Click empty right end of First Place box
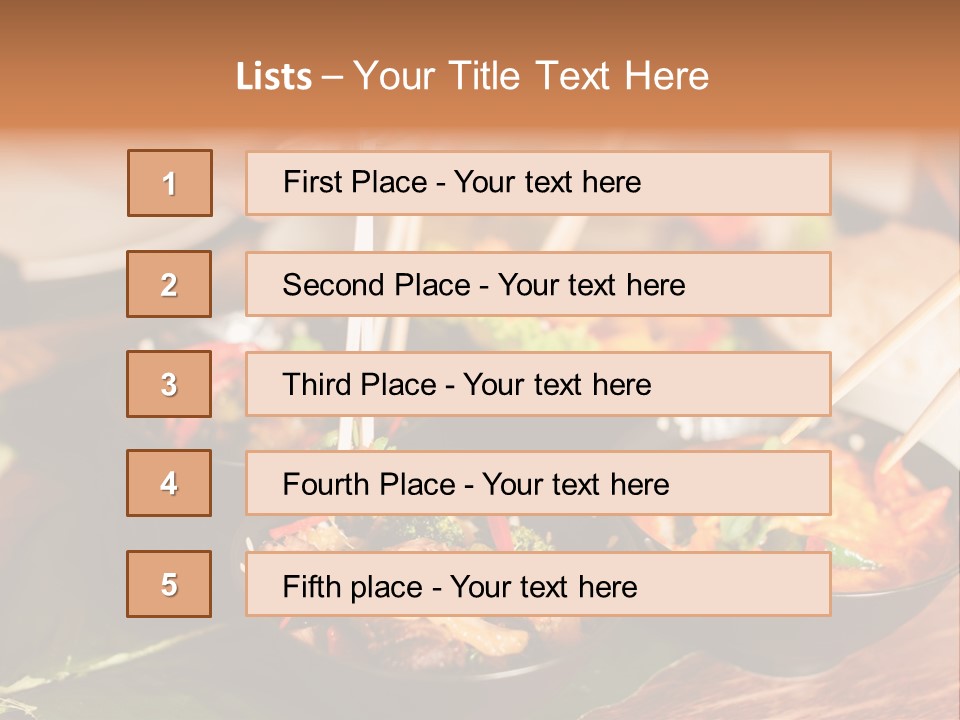This screenshot has width=960, height=720. click(760, 183)
